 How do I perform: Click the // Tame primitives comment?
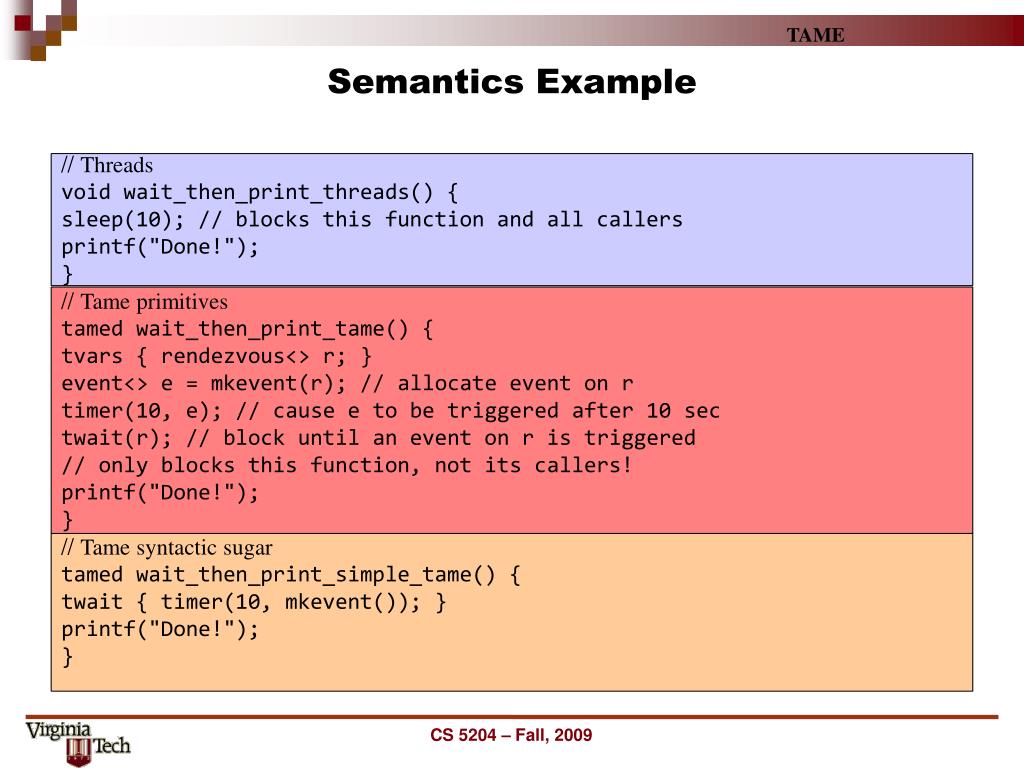144,301
